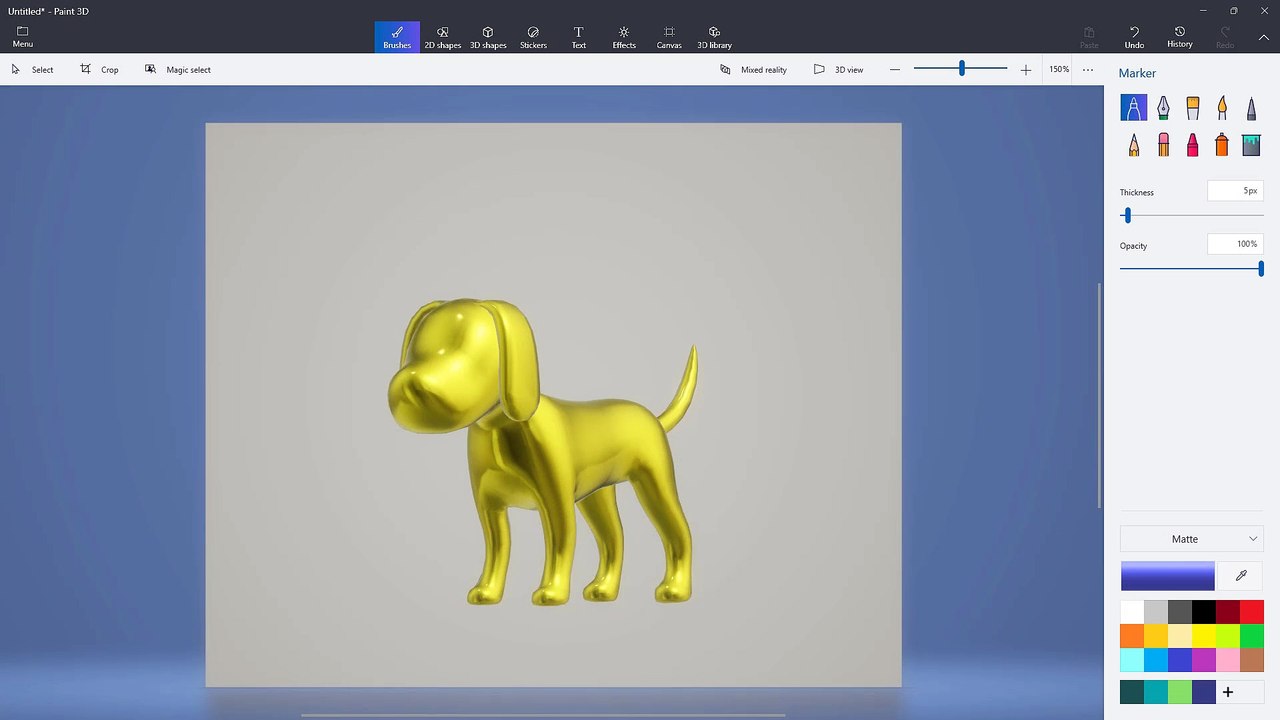Switch to the 3D shapes tab
The image size is (1280, 720).
click(488, 37)
